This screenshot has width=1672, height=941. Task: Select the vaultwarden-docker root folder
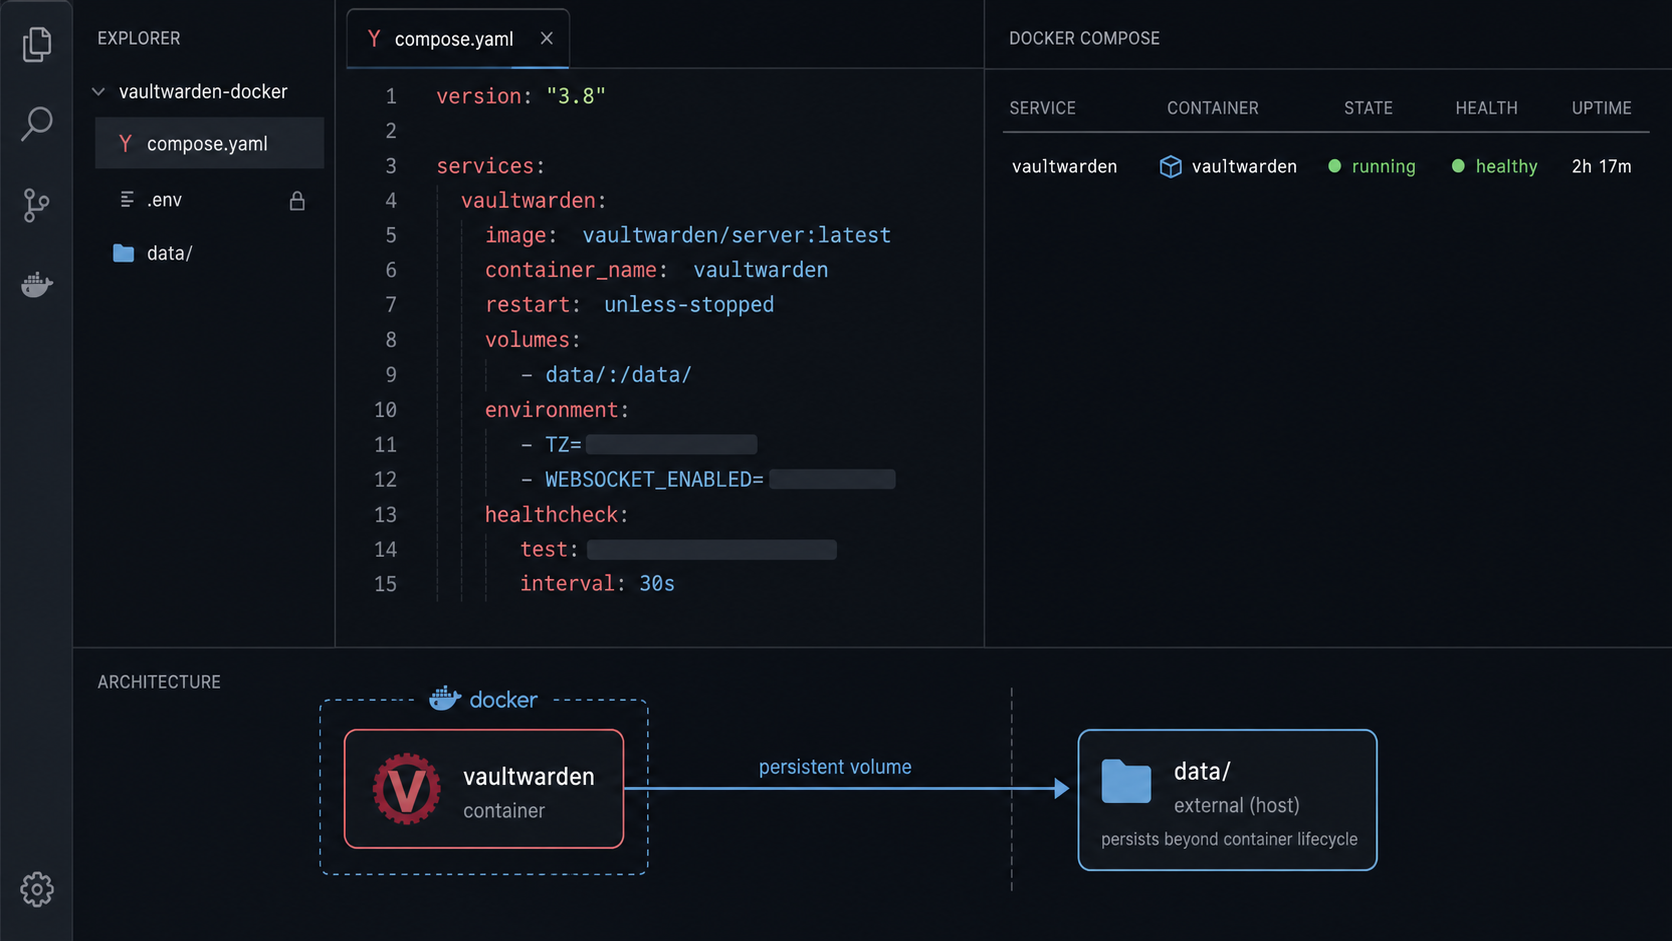click(203, 92)
